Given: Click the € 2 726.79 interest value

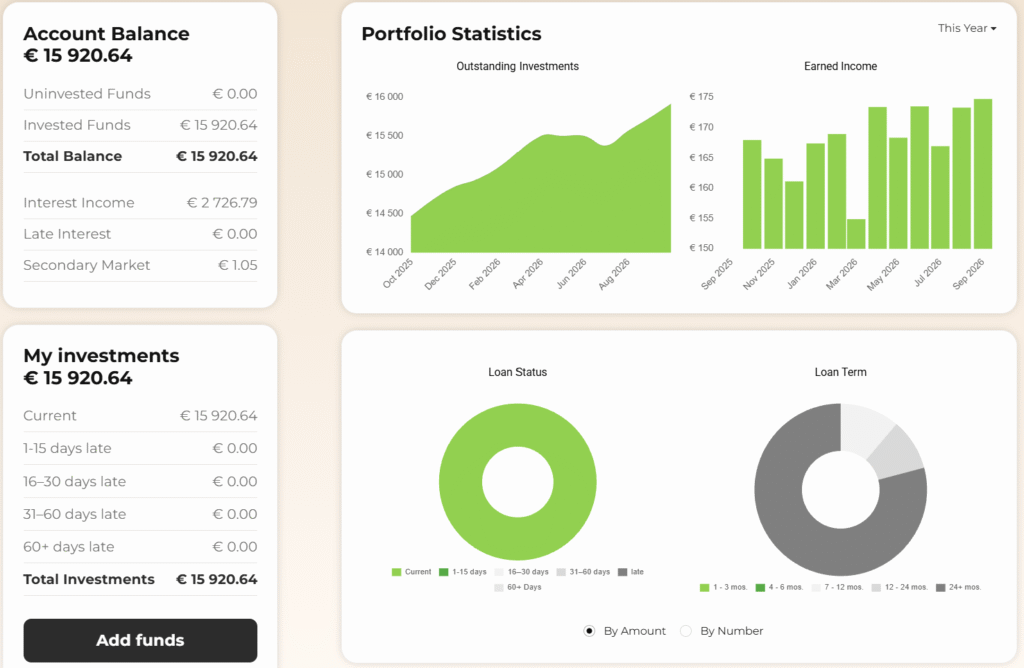Looking at the screenshot, I should coord(222,203).
